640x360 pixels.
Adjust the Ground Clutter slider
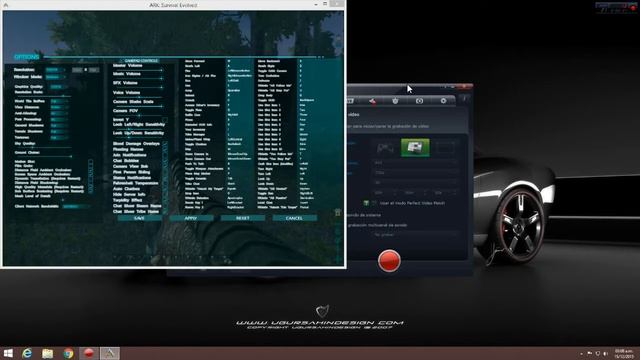point(44,156)
